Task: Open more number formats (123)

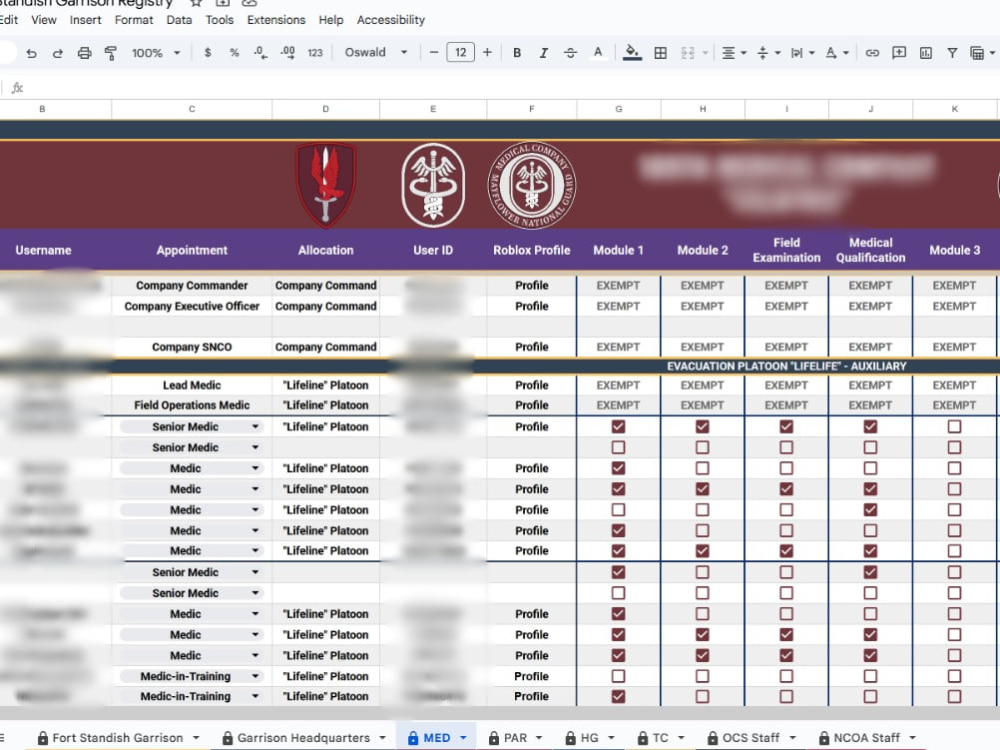Action: [315, 53]
